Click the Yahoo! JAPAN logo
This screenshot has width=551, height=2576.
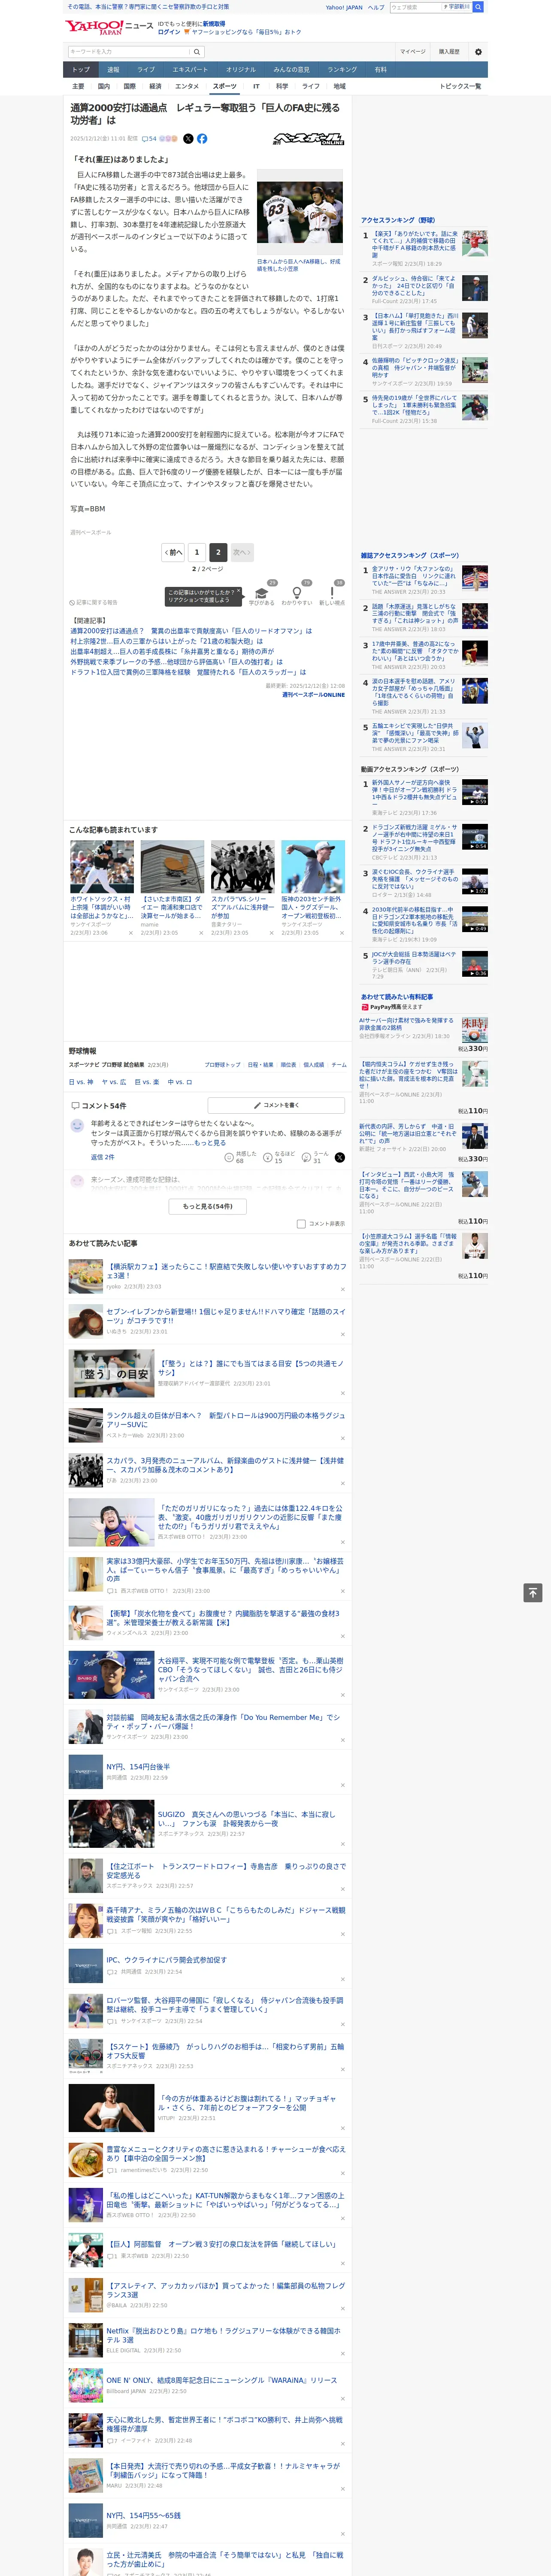(94, 27)
